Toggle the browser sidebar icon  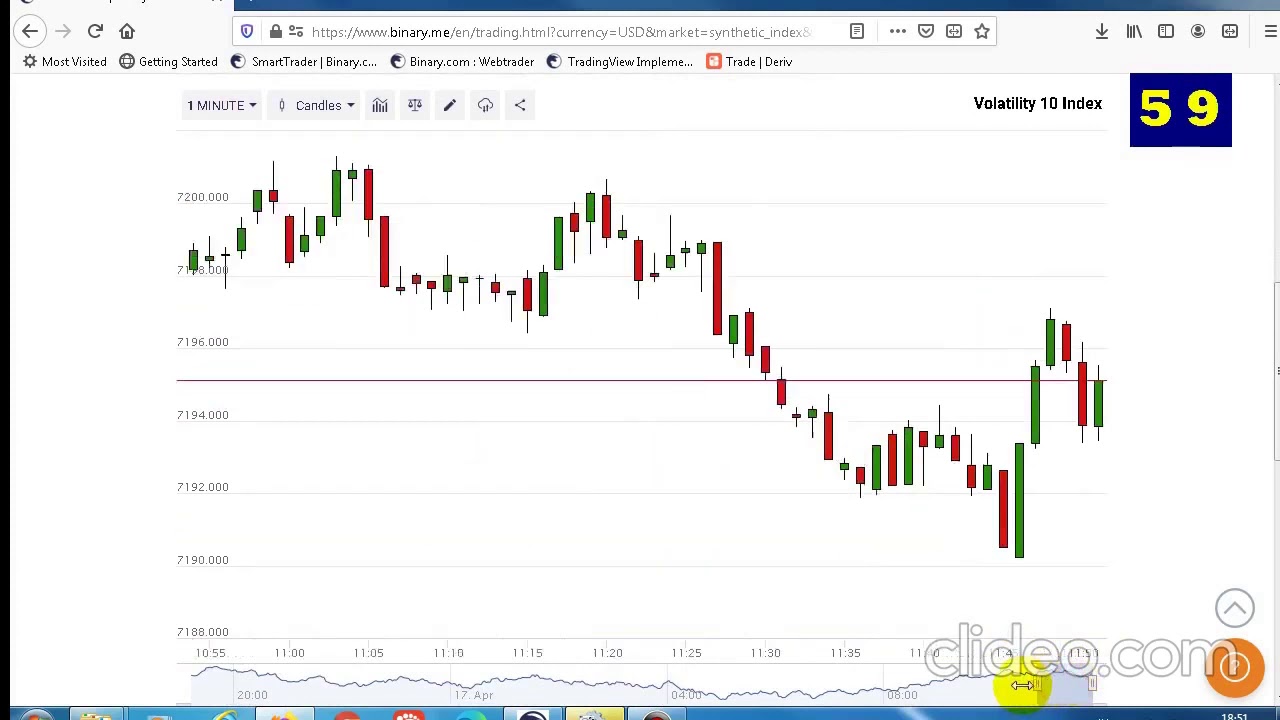click(1166, 32)
